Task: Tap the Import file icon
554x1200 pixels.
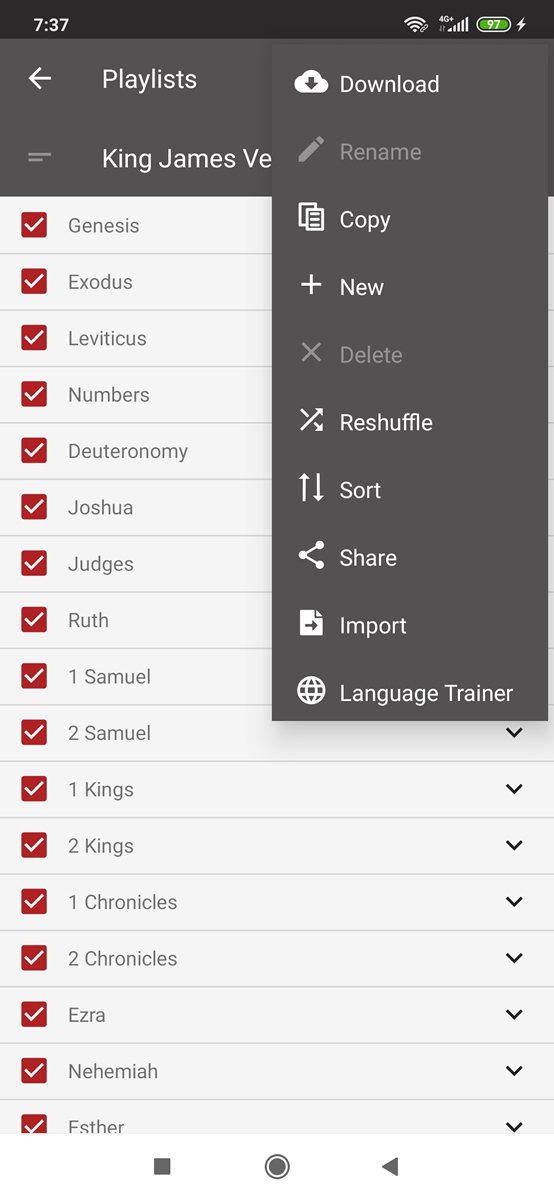Action: point(311,624)
